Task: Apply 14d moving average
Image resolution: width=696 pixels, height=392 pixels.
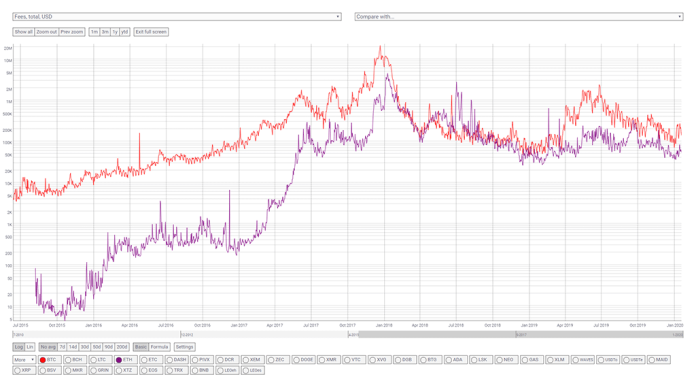Action: [73, 347]
